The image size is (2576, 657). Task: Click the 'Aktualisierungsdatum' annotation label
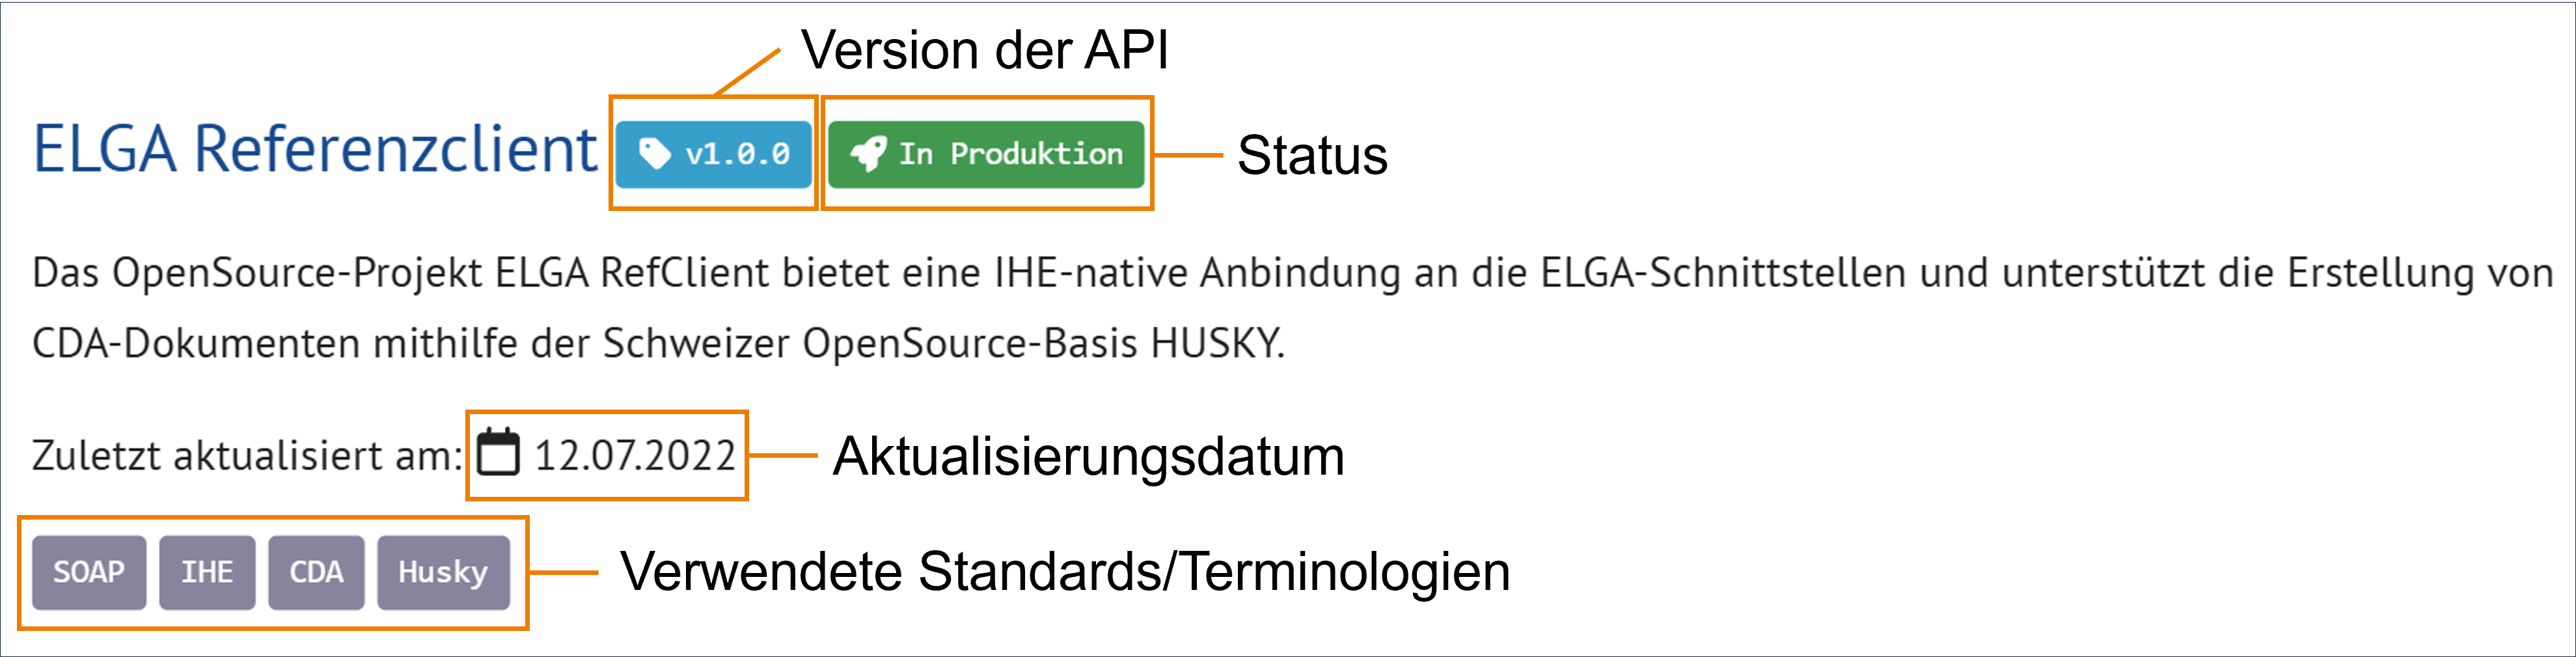click(x=1088, y=456)
